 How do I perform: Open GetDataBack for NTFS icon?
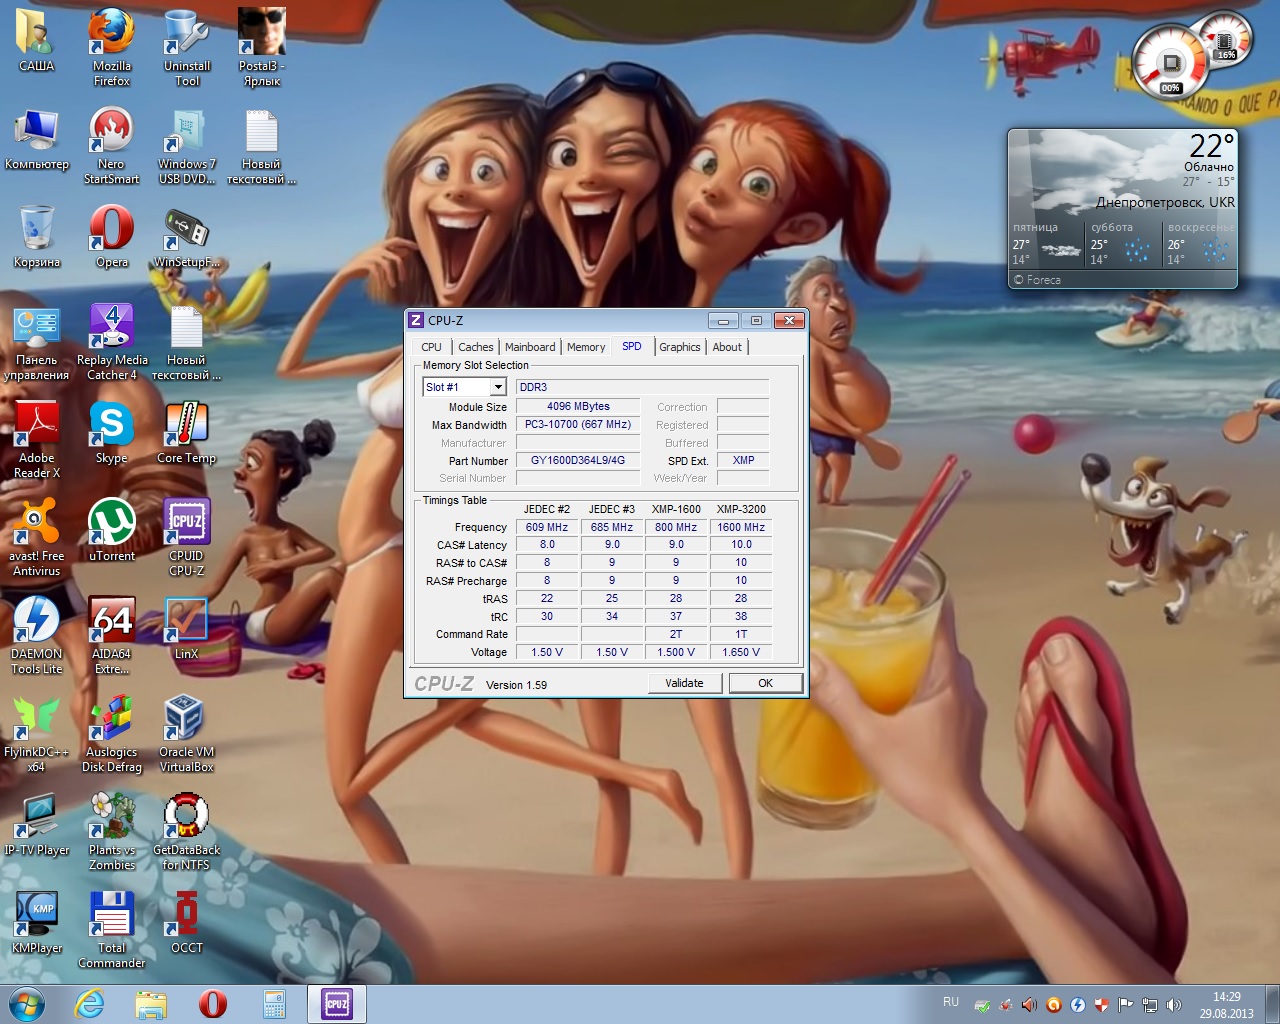pyautogui.click(x=187, y=832)
